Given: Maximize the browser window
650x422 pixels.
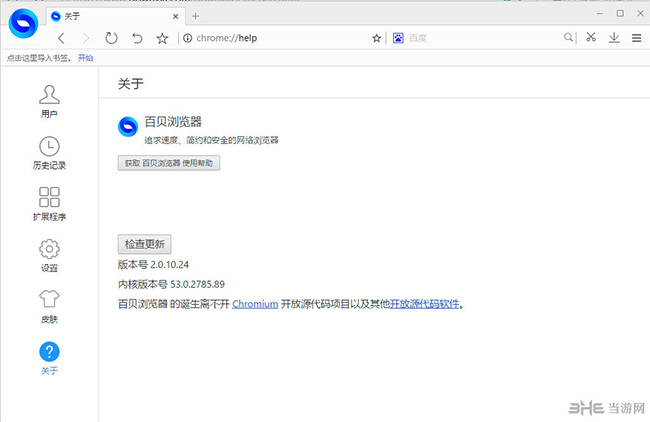Looking at the screenshot, I should (620, 14).
